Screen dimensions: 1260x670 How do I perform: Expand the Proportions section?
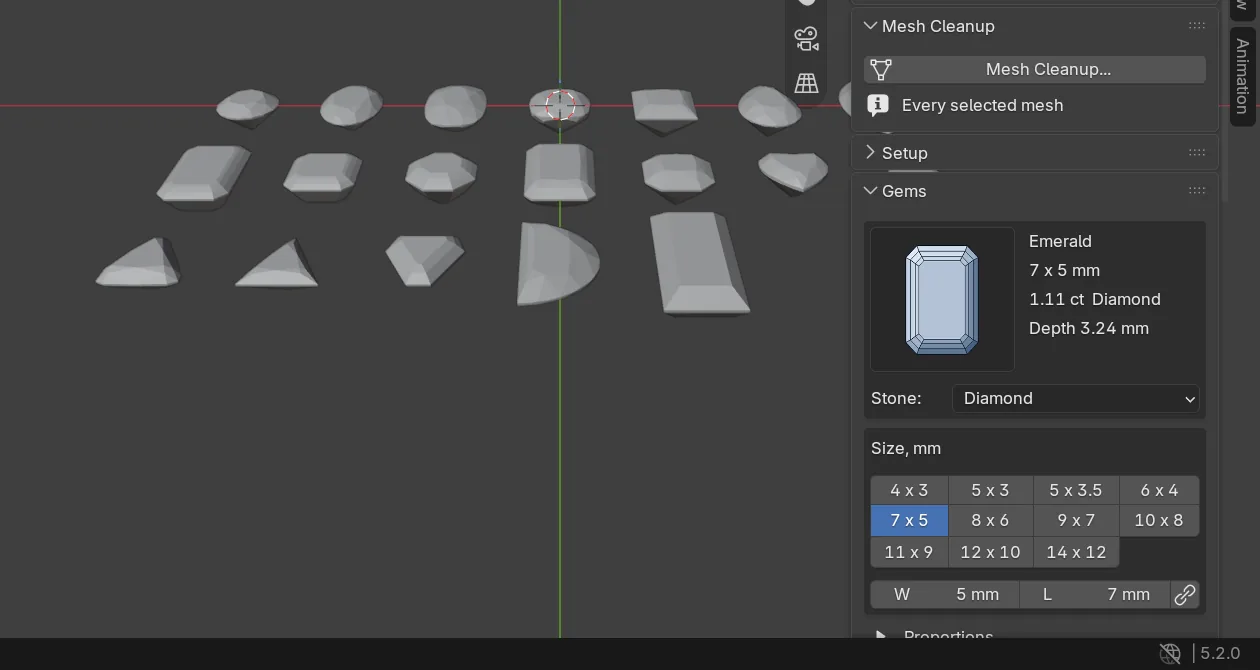[x=881, y=635]
